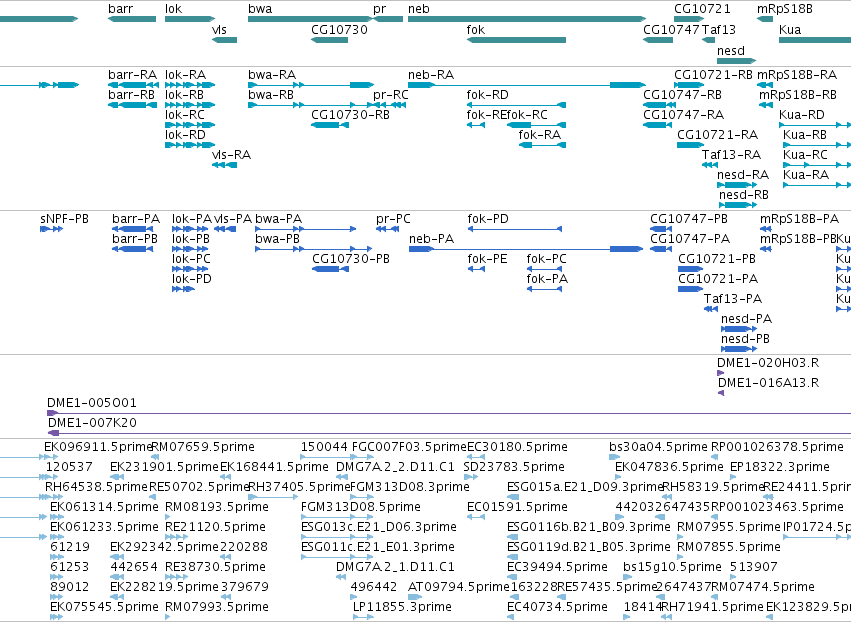
Task: Click the pr-RC transcript label
Action: click(x=391, y=94)
